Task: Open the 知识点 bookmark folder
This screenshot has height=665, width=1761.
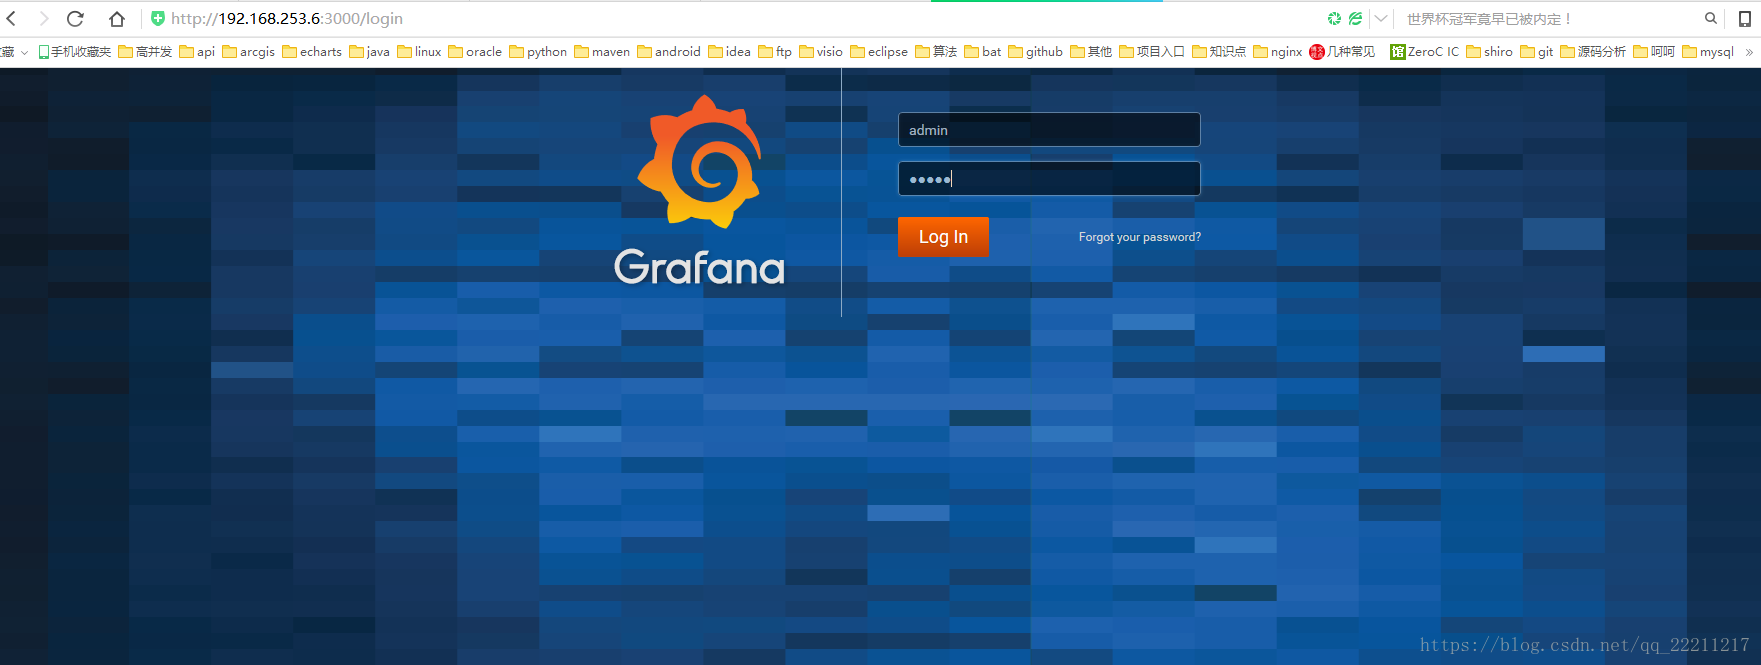Action: 1219,52
